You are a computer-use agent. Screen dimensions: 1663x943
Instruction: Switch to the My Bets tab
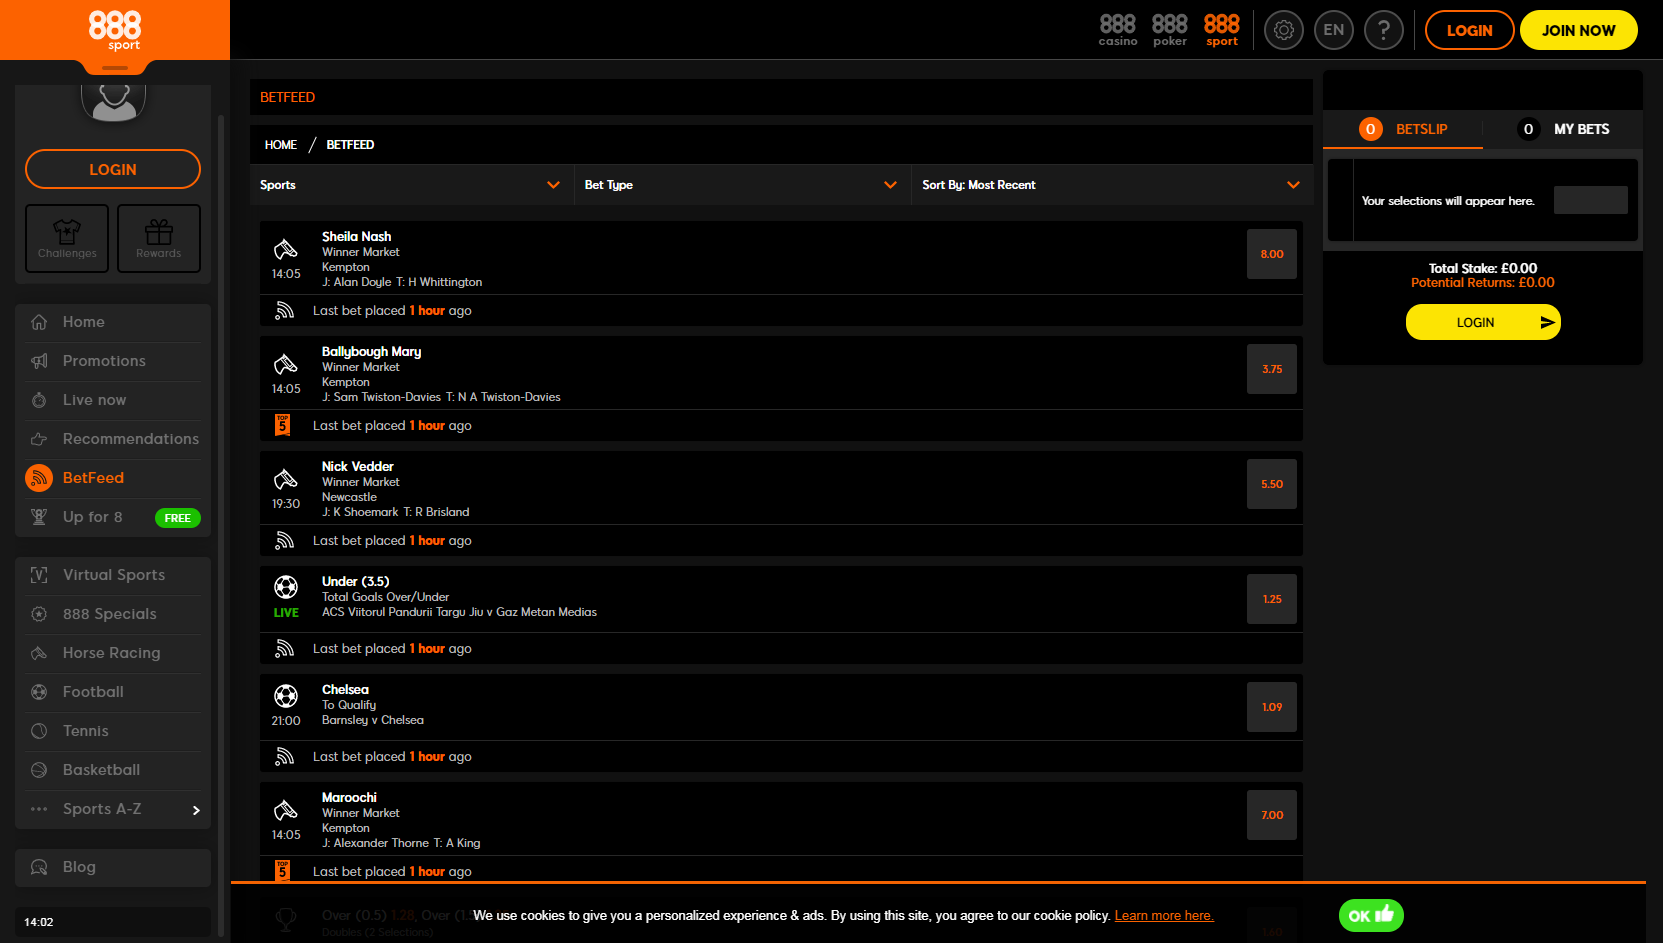click(x=1563, y=129)
